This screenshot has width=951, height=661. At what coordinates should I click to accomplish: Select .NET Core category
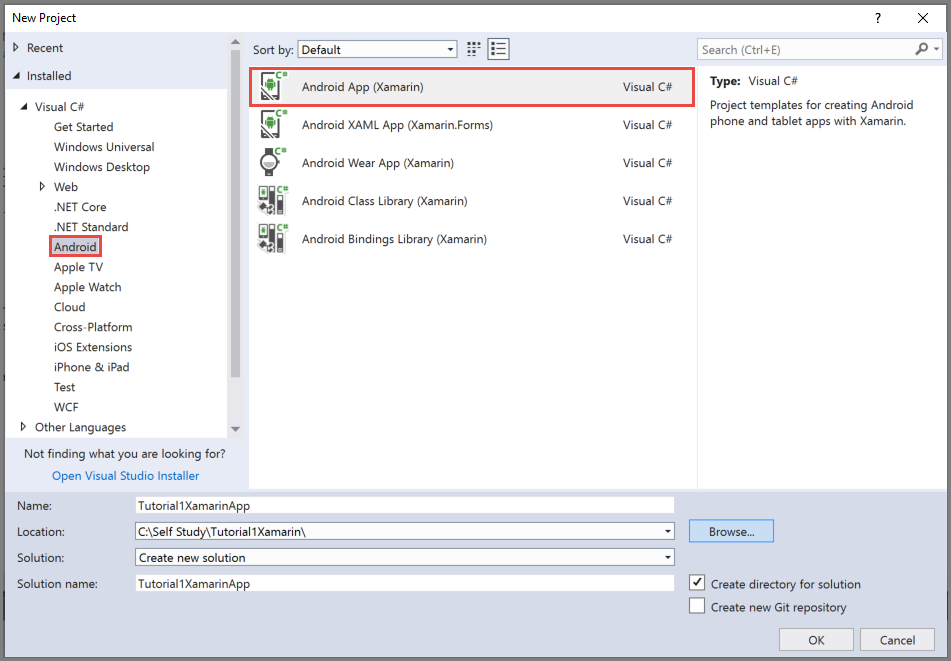click(x=80, y=207)
